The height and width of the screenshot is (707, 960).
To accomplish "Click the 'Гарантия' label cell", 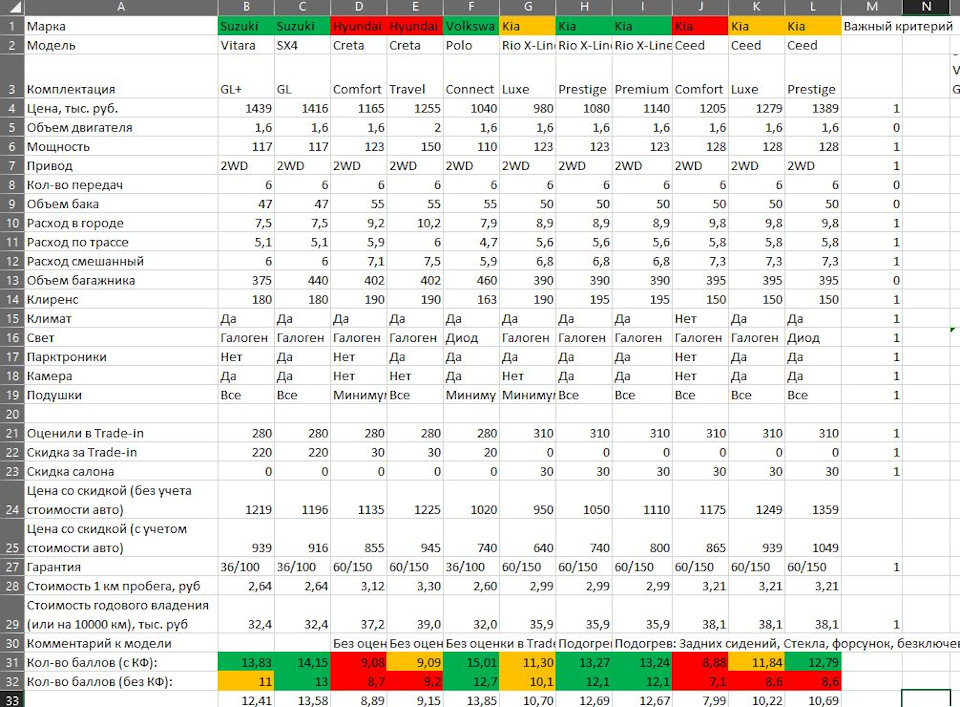I will click(121, 567).
